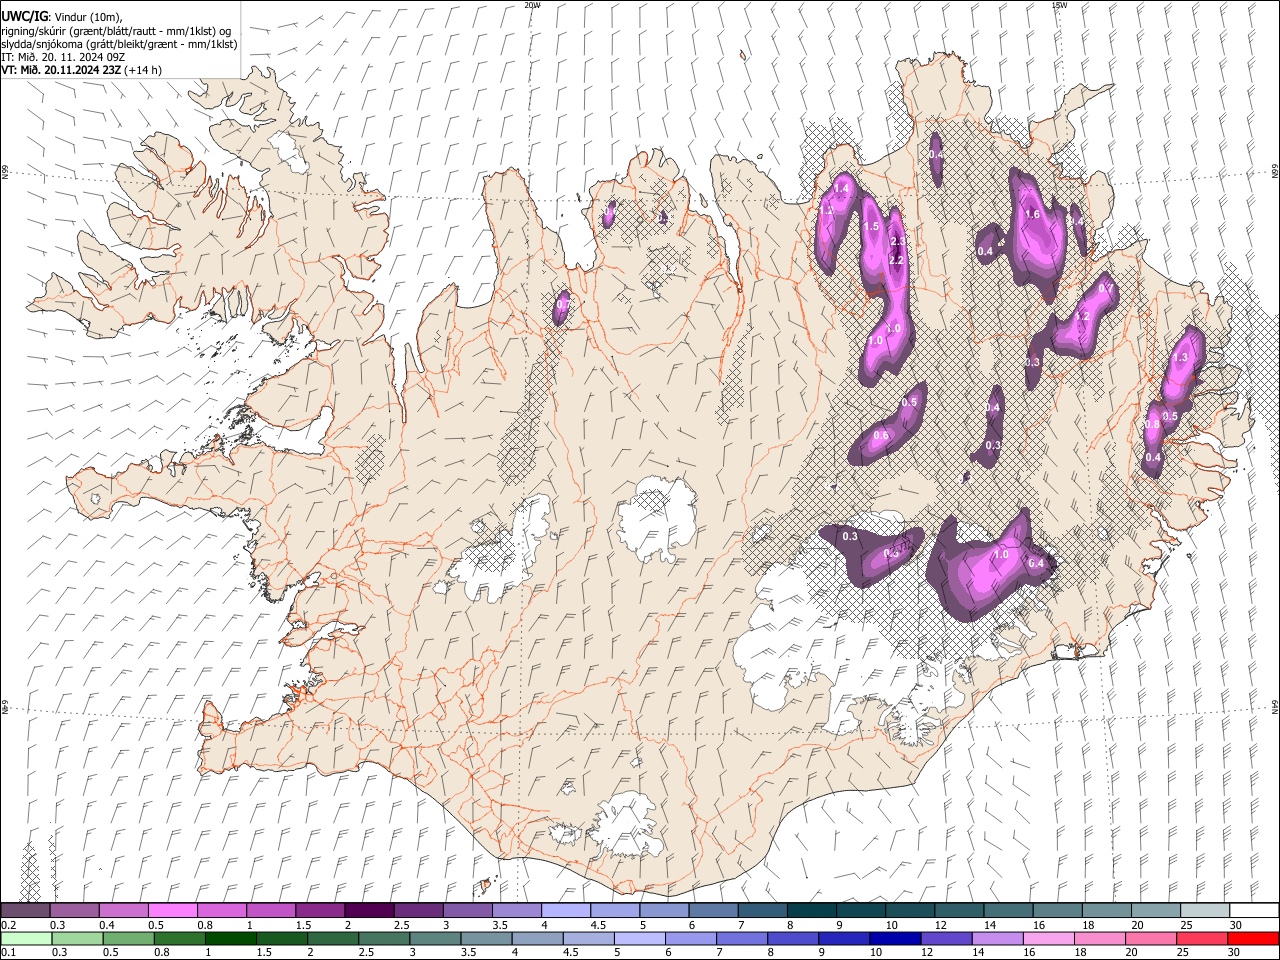The height and width of the screenshot is (960, 1280).
Task: Click the snowfall value '1.6' on the map
Action: click(x=1033, y=214)
